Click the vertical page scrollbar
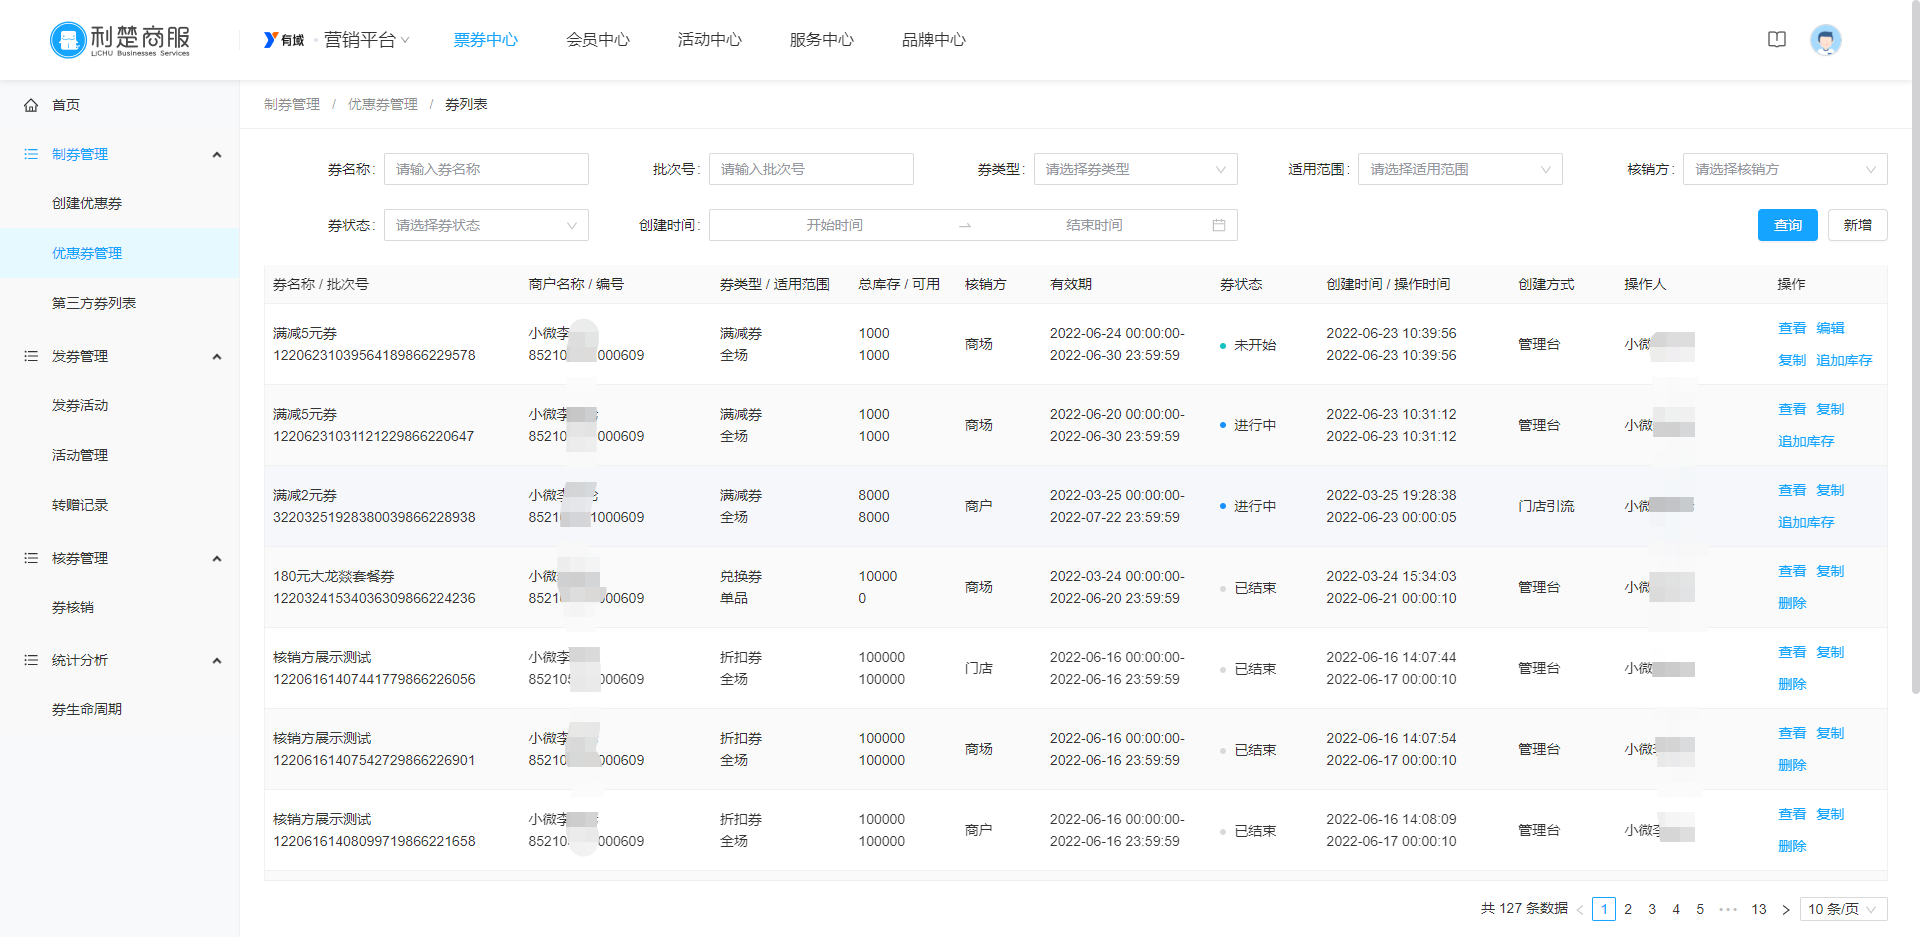 coord(1915,345)
